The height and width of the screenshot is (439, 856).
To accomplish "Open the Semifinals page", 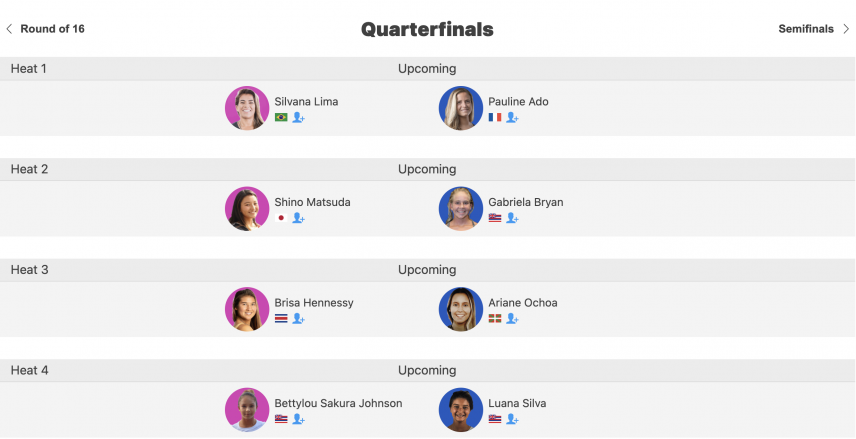I will pos(806,29).
